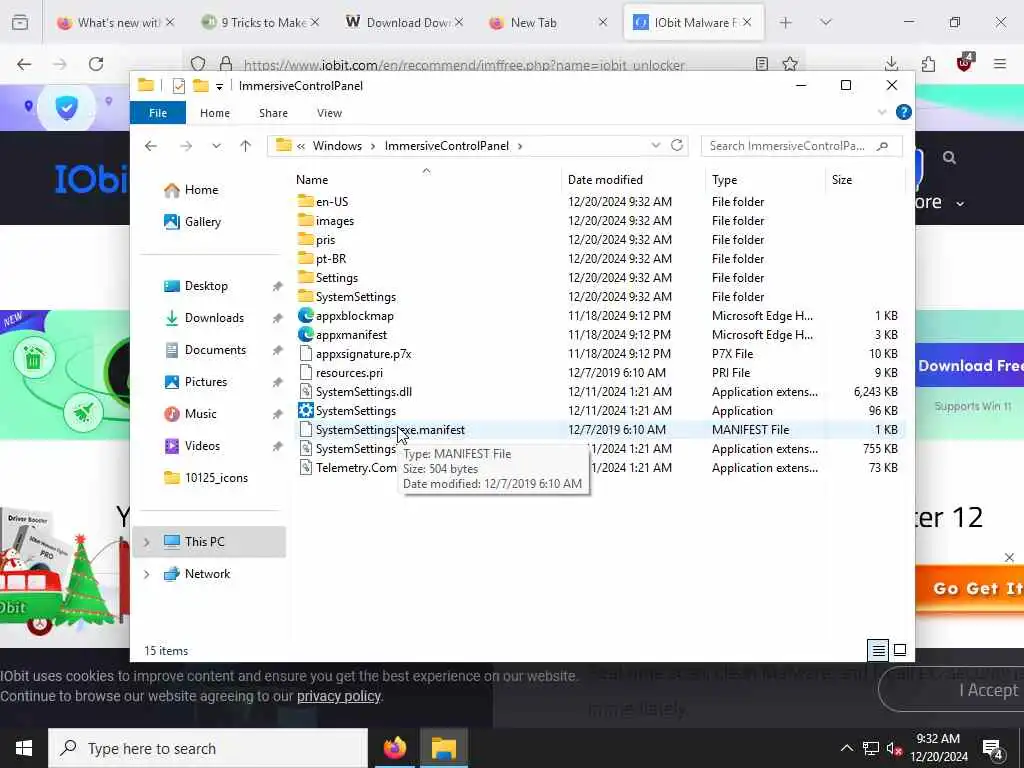Screen dimensions: 1024x768
Task: Open Desktop quick access folder
Action: 206,285
